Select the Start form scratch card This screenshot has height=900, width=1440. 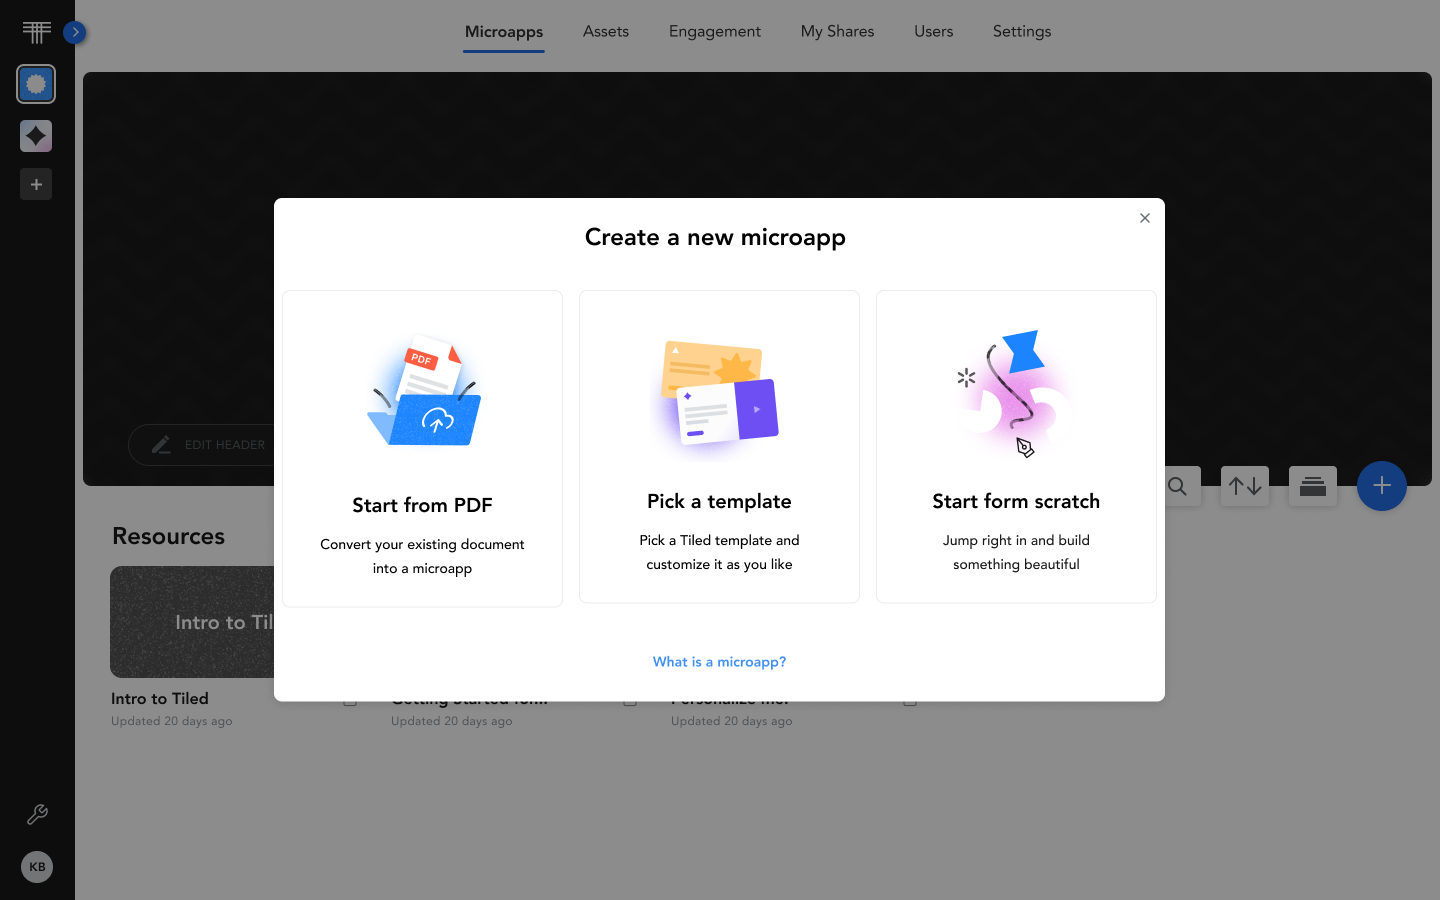pos(1016,446)
